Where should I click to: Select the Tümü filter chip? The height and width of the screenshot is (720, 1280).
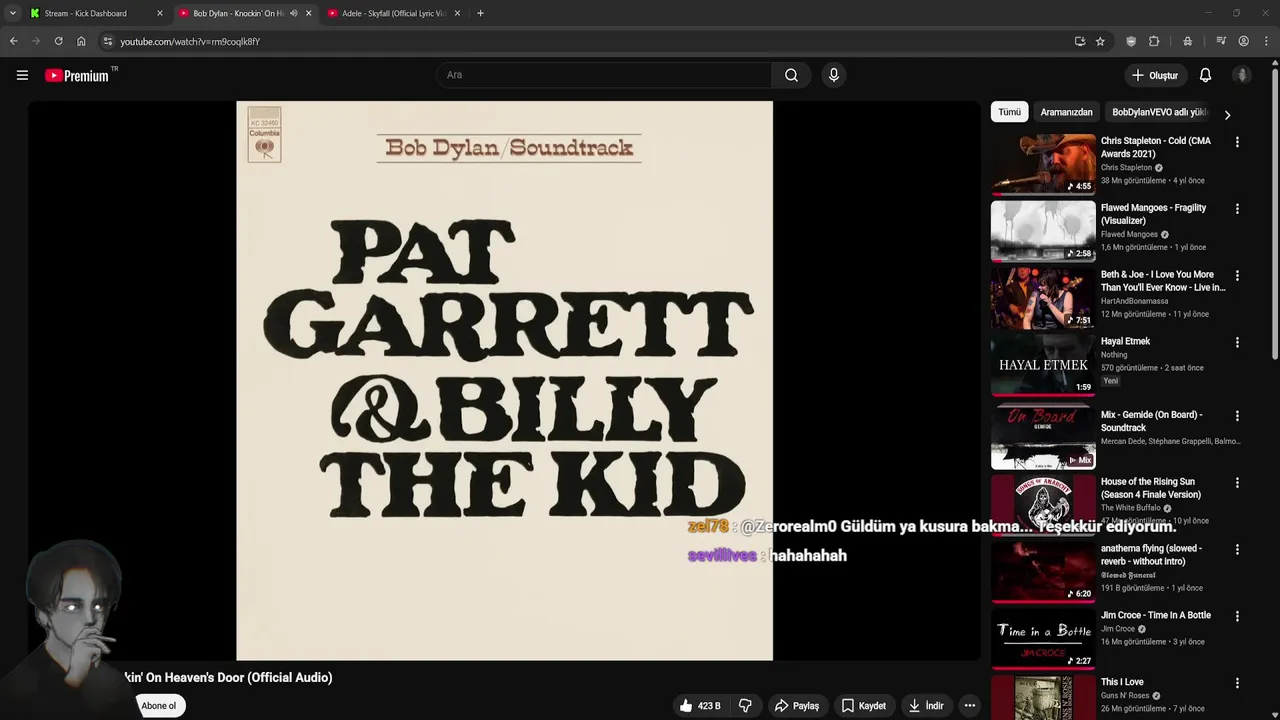coord(1009,112)
